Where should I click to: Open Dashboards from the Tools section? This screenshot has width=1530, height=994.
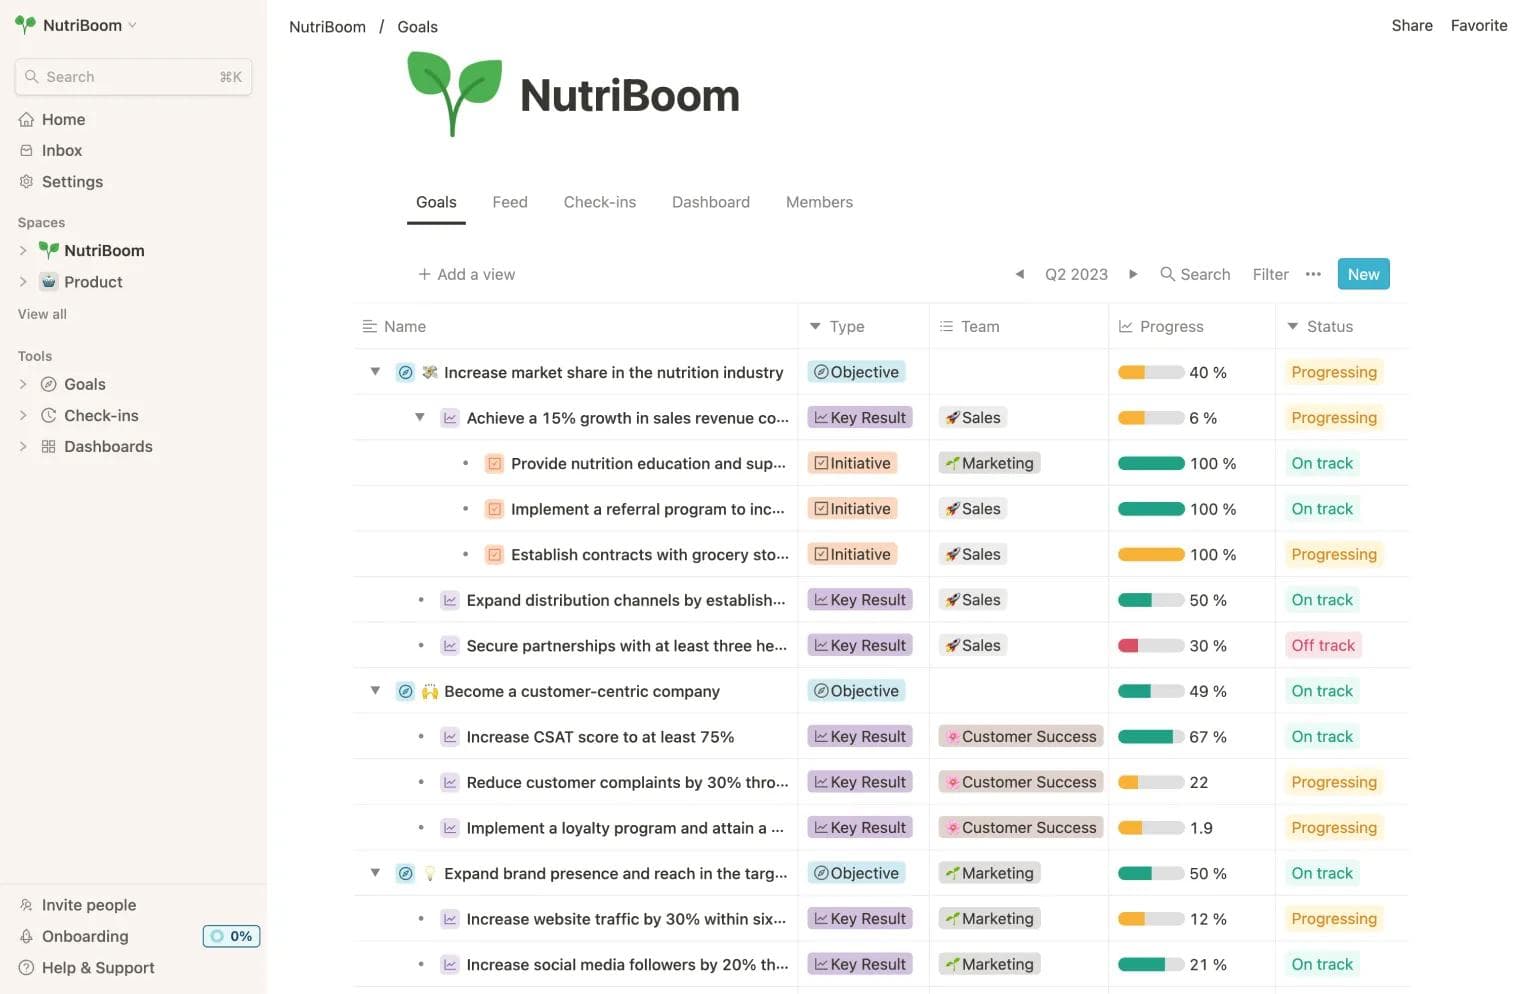107,446
